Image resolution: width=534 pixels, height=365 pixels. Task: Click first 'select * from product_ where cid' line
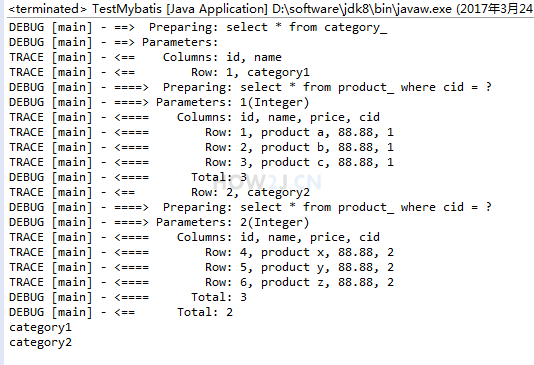250,87
